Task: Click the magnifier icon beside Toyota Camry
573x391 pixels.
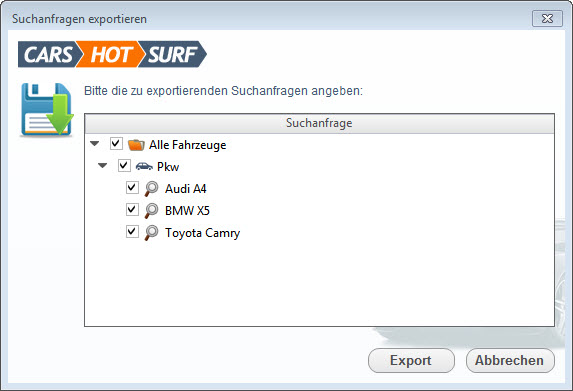Action: coord(151,233)
